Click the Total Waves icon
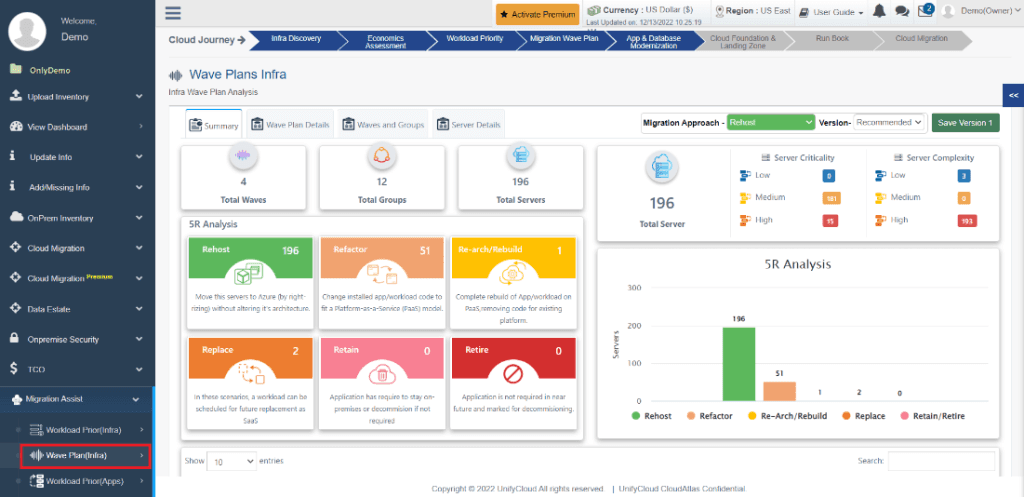This screenshot has width=1024, height=497. [243, 155]
